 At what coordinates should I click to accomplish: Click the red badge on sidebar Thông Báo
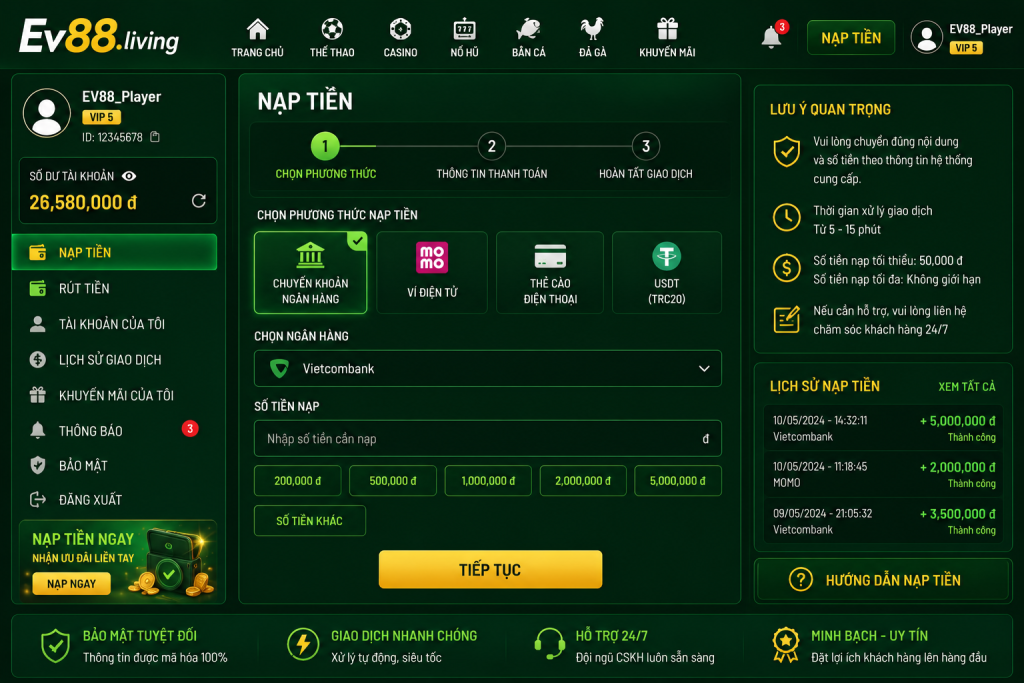190,429
